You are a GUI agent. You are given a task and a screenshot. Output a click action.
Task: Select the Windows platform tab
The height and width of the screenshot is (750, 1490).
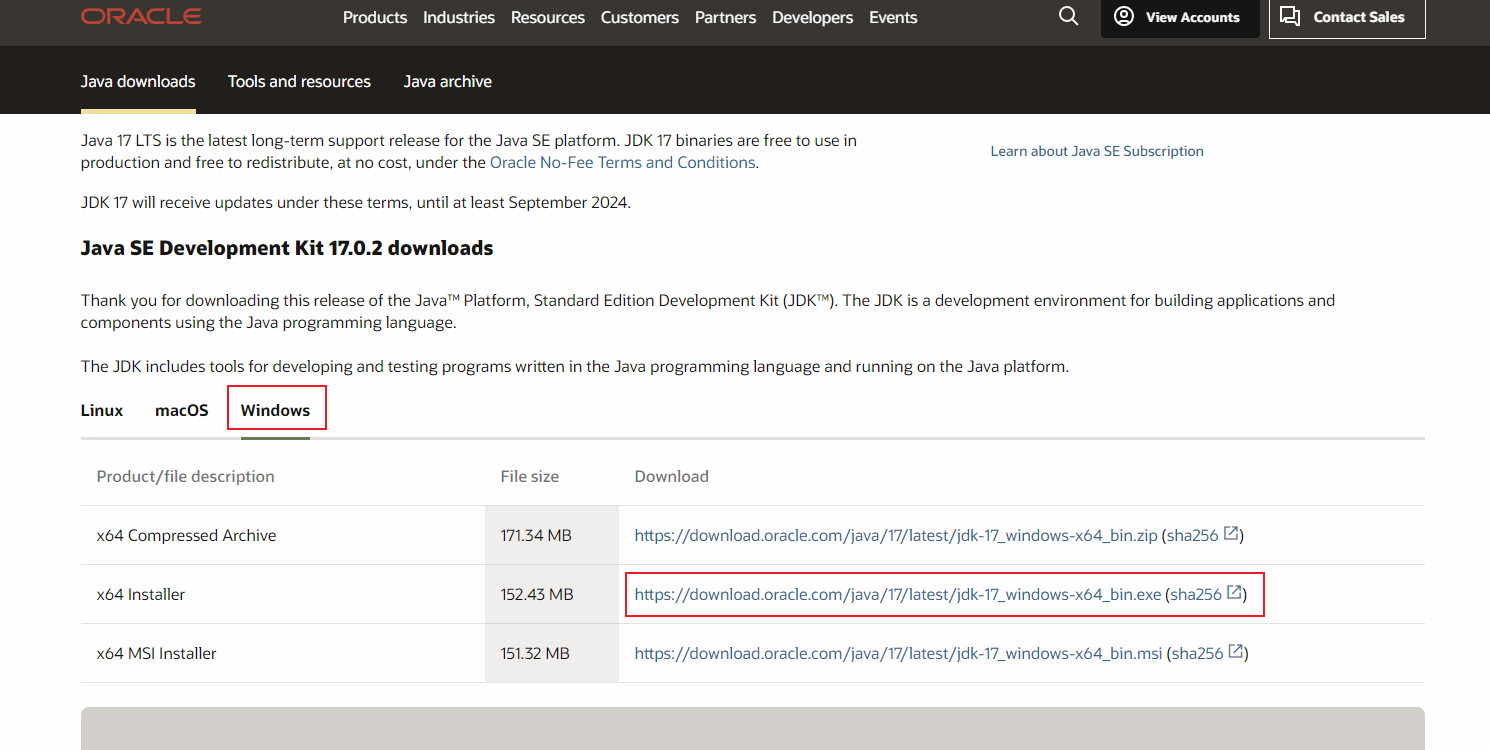coord(276,410)
